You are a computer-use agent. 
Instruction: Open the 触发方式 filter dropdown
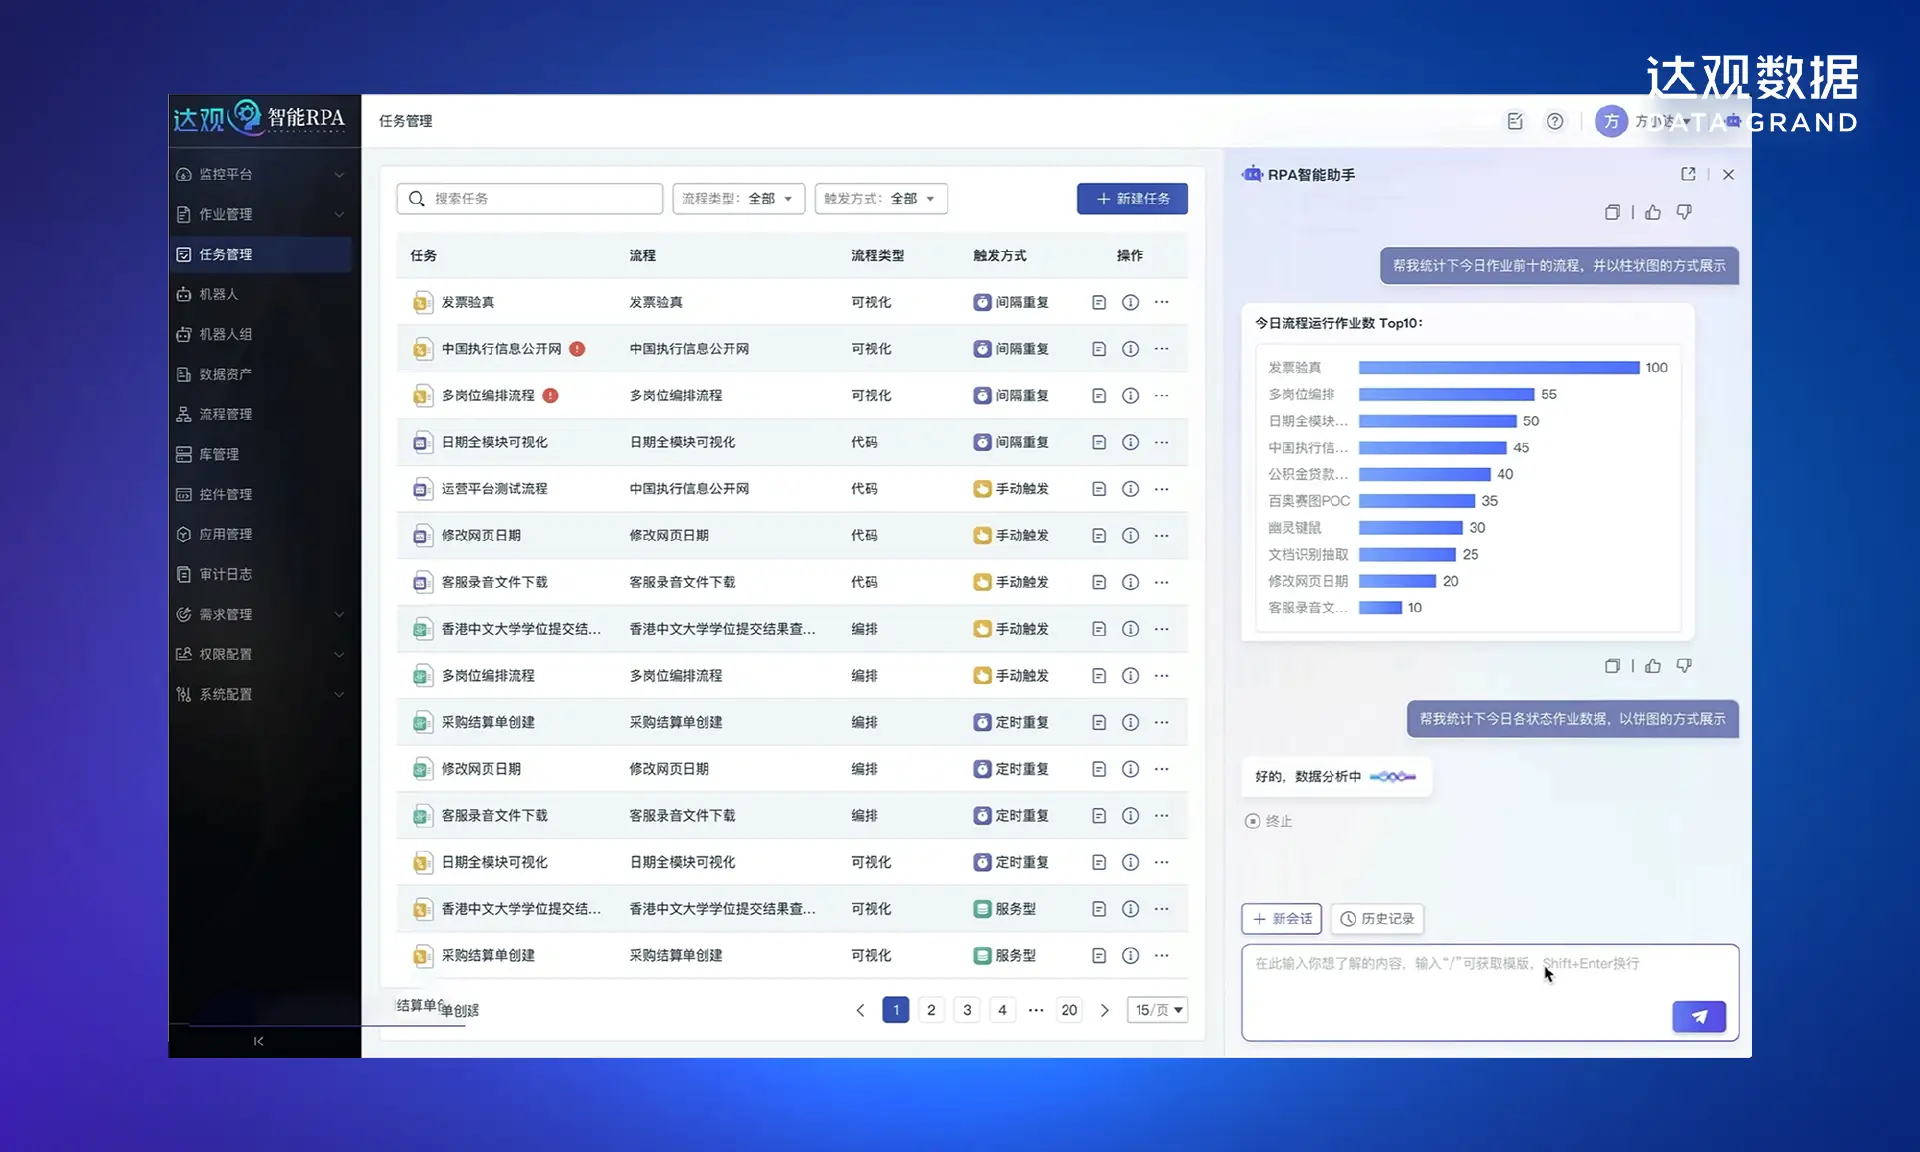(880, 199)
